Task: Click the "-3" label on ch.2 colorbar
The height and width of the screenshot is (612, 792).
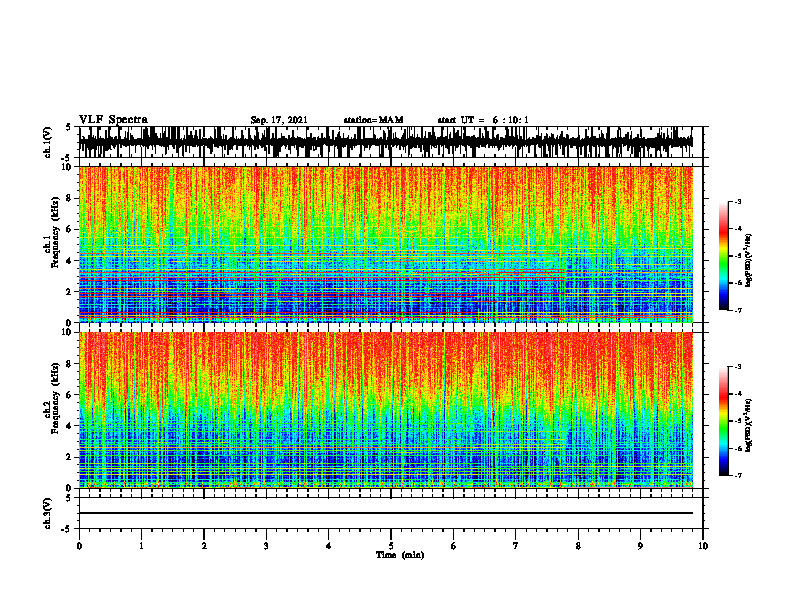Action: point(738,367)
